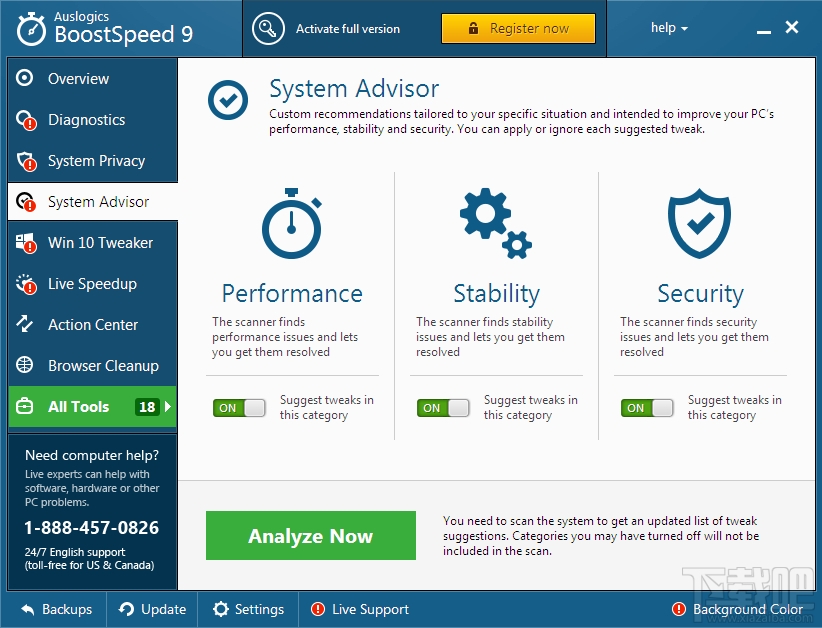The width and height of the screenshot is (822, 628).
Task: Switch to the Overview tab
Action: (71, 79)
